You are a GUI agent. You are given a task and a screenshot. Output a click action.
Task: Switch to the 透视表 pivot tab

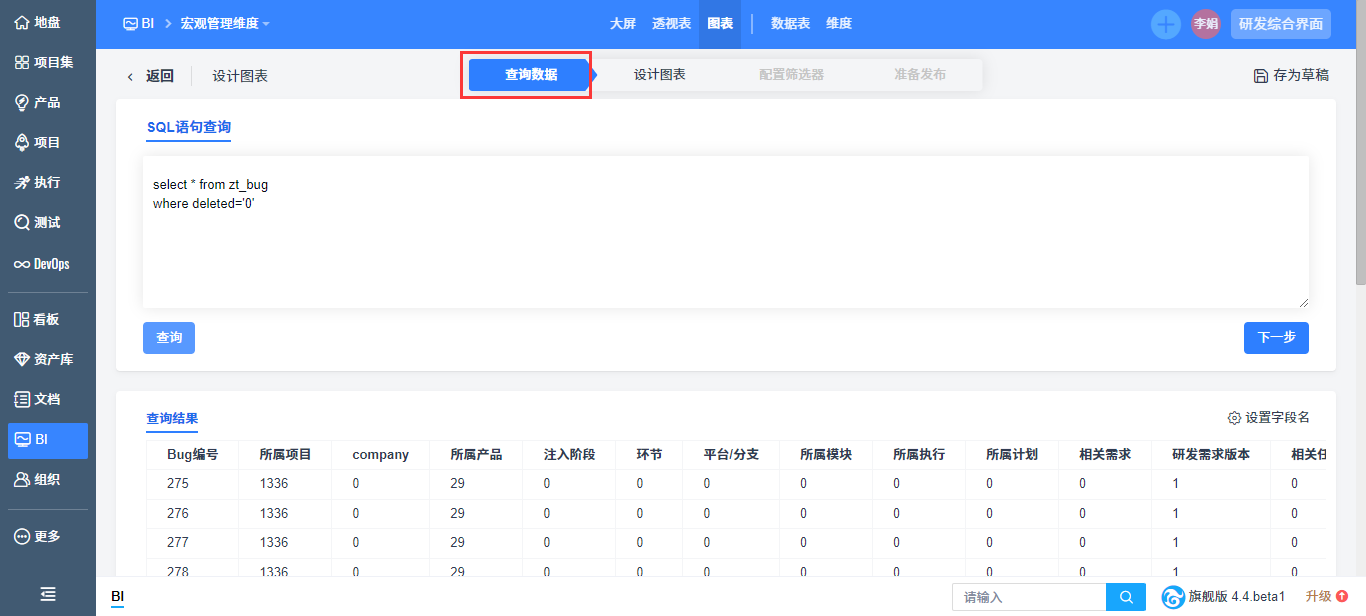click(x=671, y=24)
